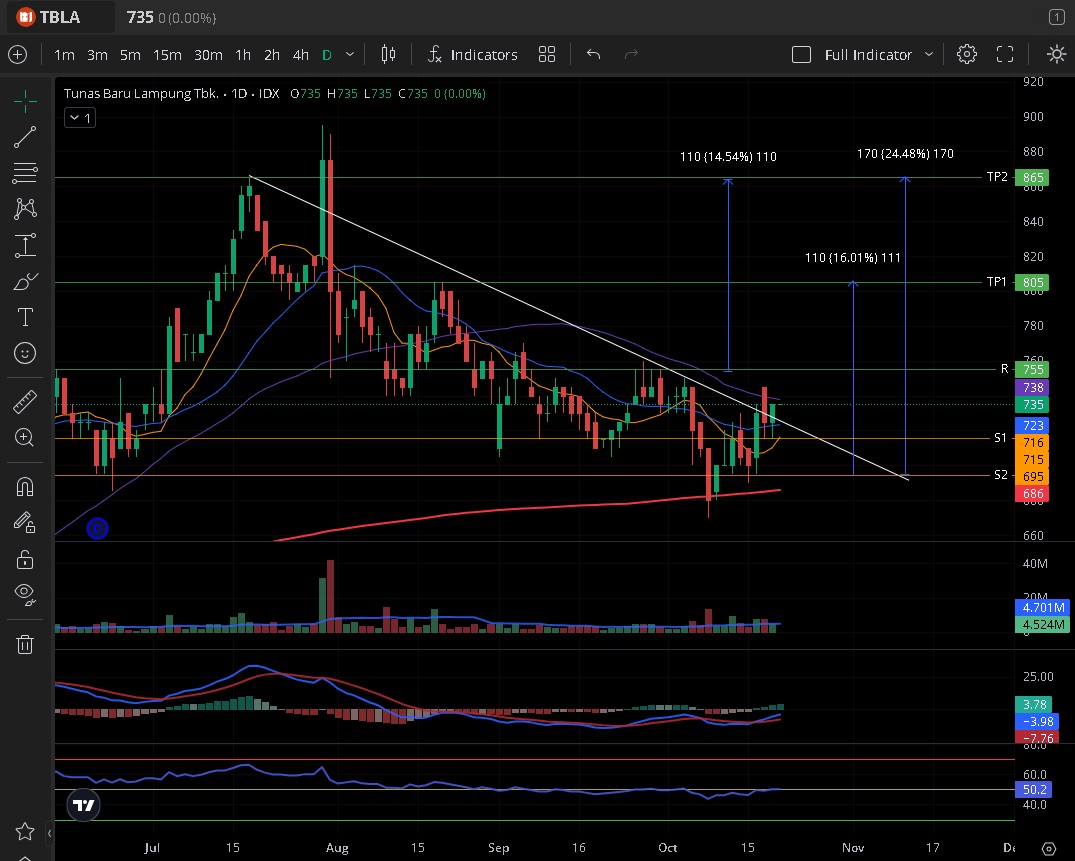Pick the ruler measure tool
This screenshot has width=1075, height=861.
point(25,402)
